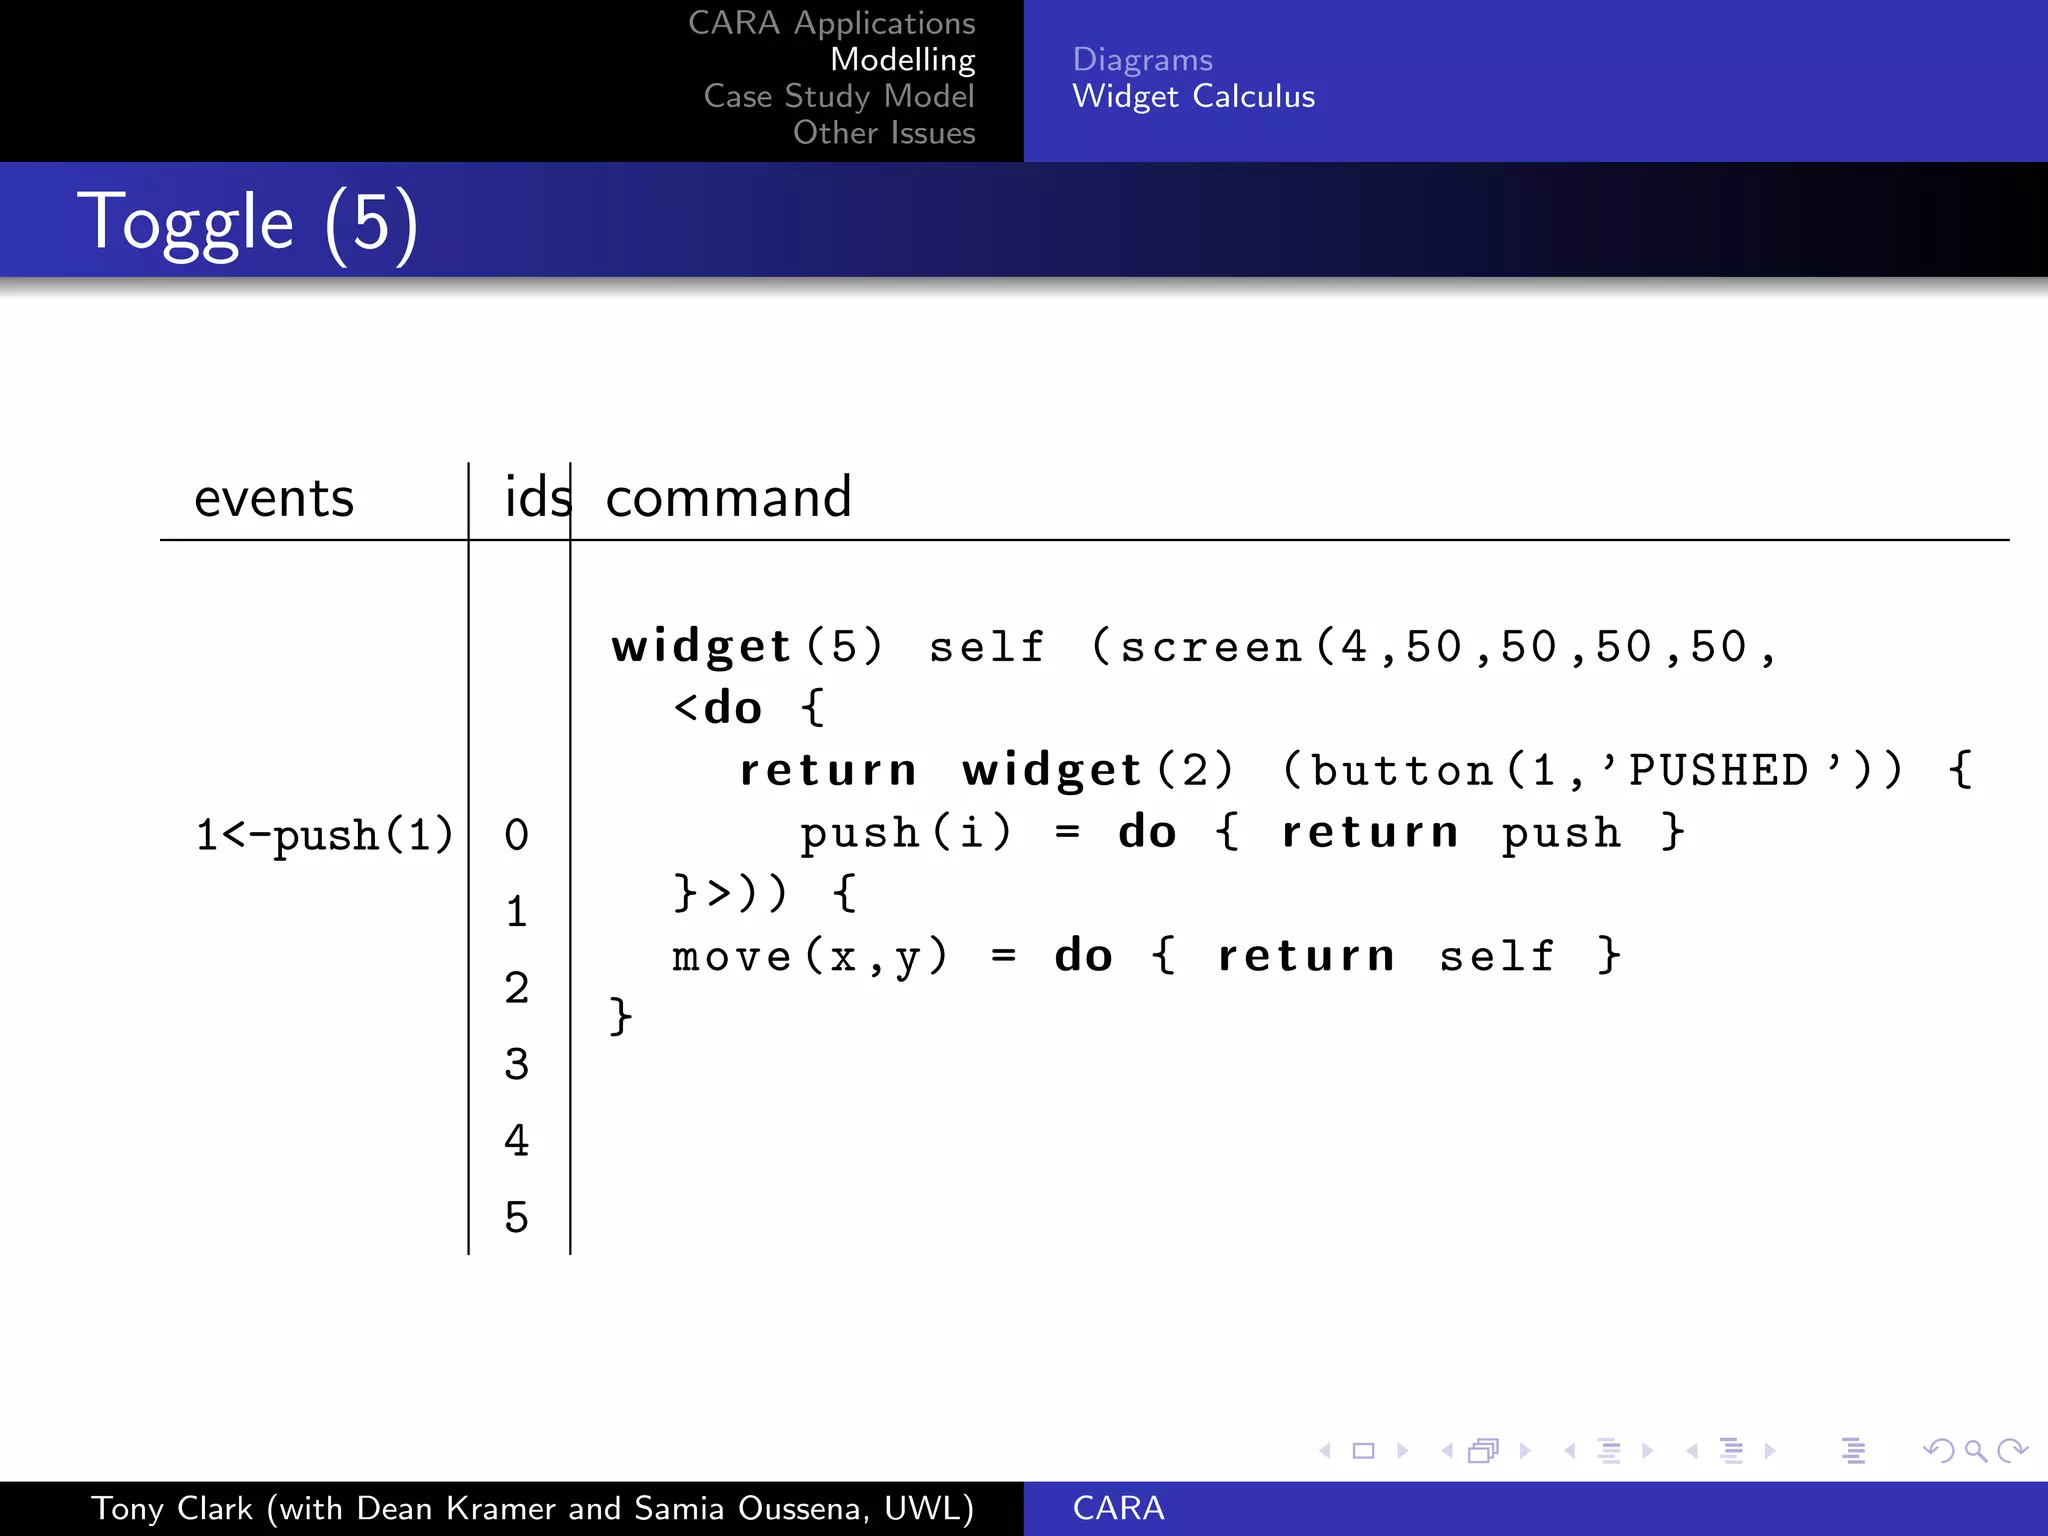Open the Modelling section
This screenshot has width=2048, height=1536.
point(902,60)
